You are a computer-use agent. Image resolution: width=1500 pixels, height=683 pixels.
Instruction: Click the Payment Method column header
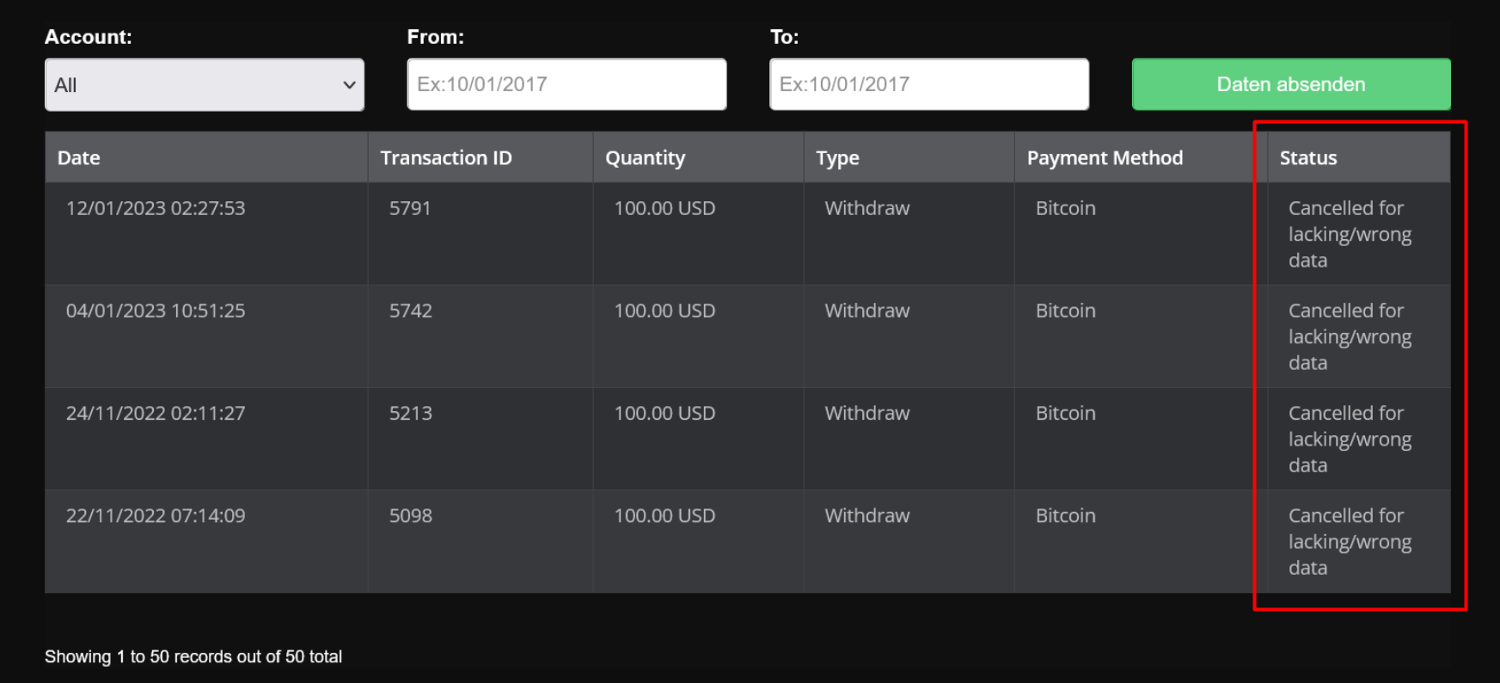[1104, 158]
